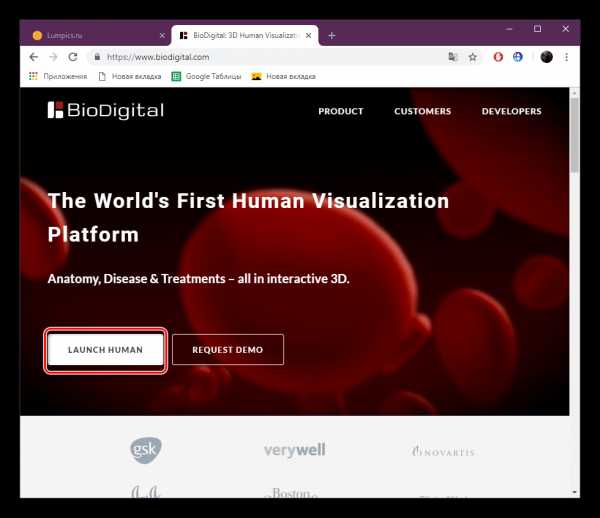This screenshot has height=518, width=600.
Task: Click the REQUEST DEMO button
Action: 228,350
